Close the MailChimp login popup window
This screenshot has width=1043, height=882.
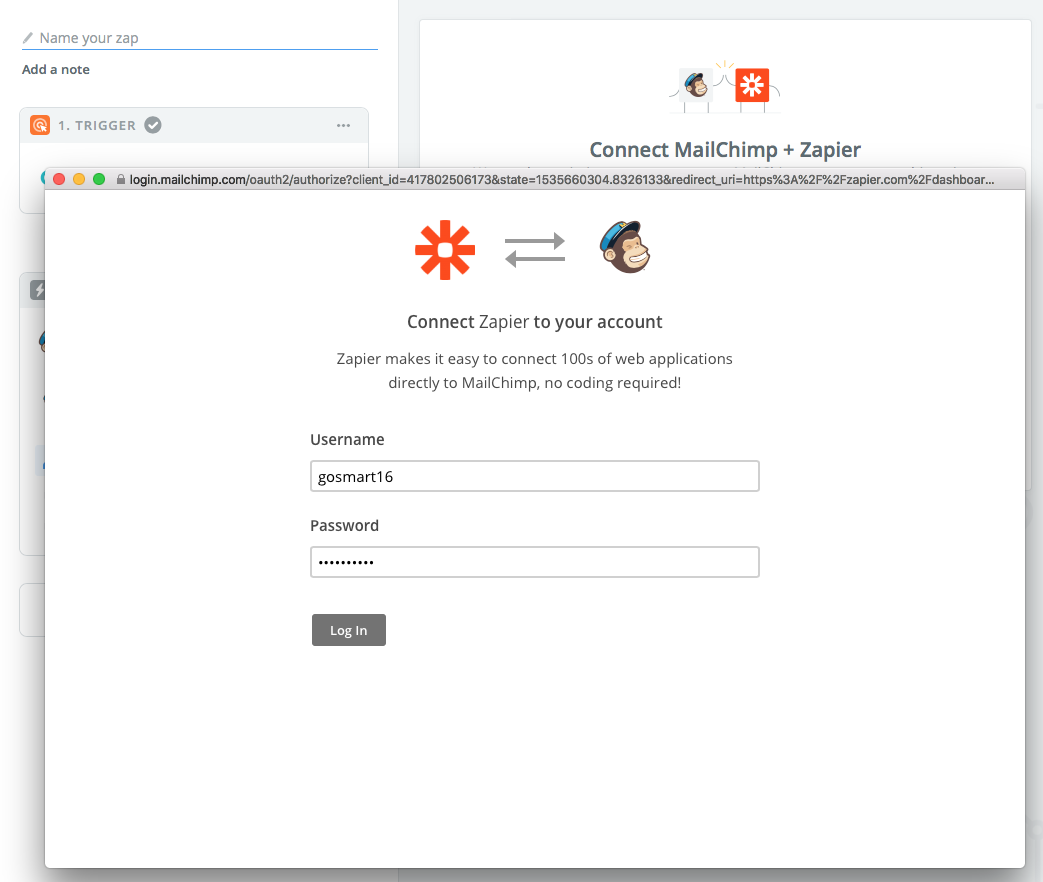[x=59, y=179]
